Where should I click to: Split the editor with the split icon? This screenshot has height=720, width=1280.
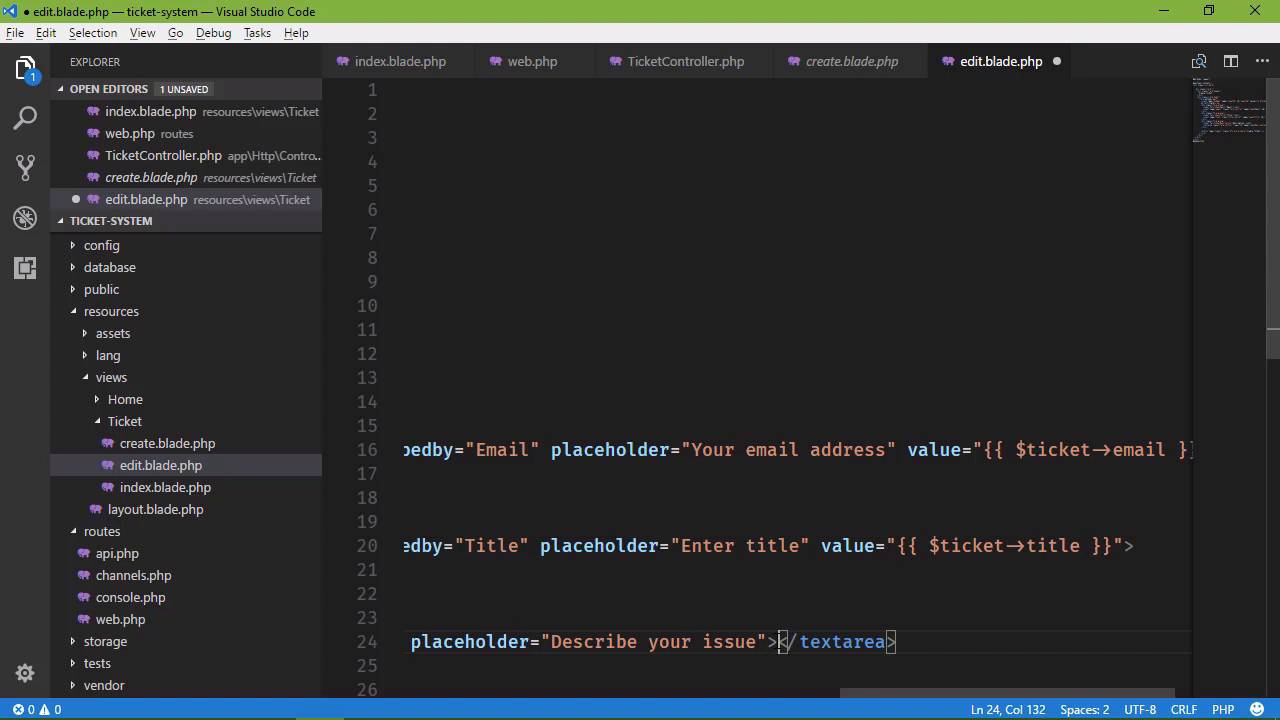[x=1231, y=61]
